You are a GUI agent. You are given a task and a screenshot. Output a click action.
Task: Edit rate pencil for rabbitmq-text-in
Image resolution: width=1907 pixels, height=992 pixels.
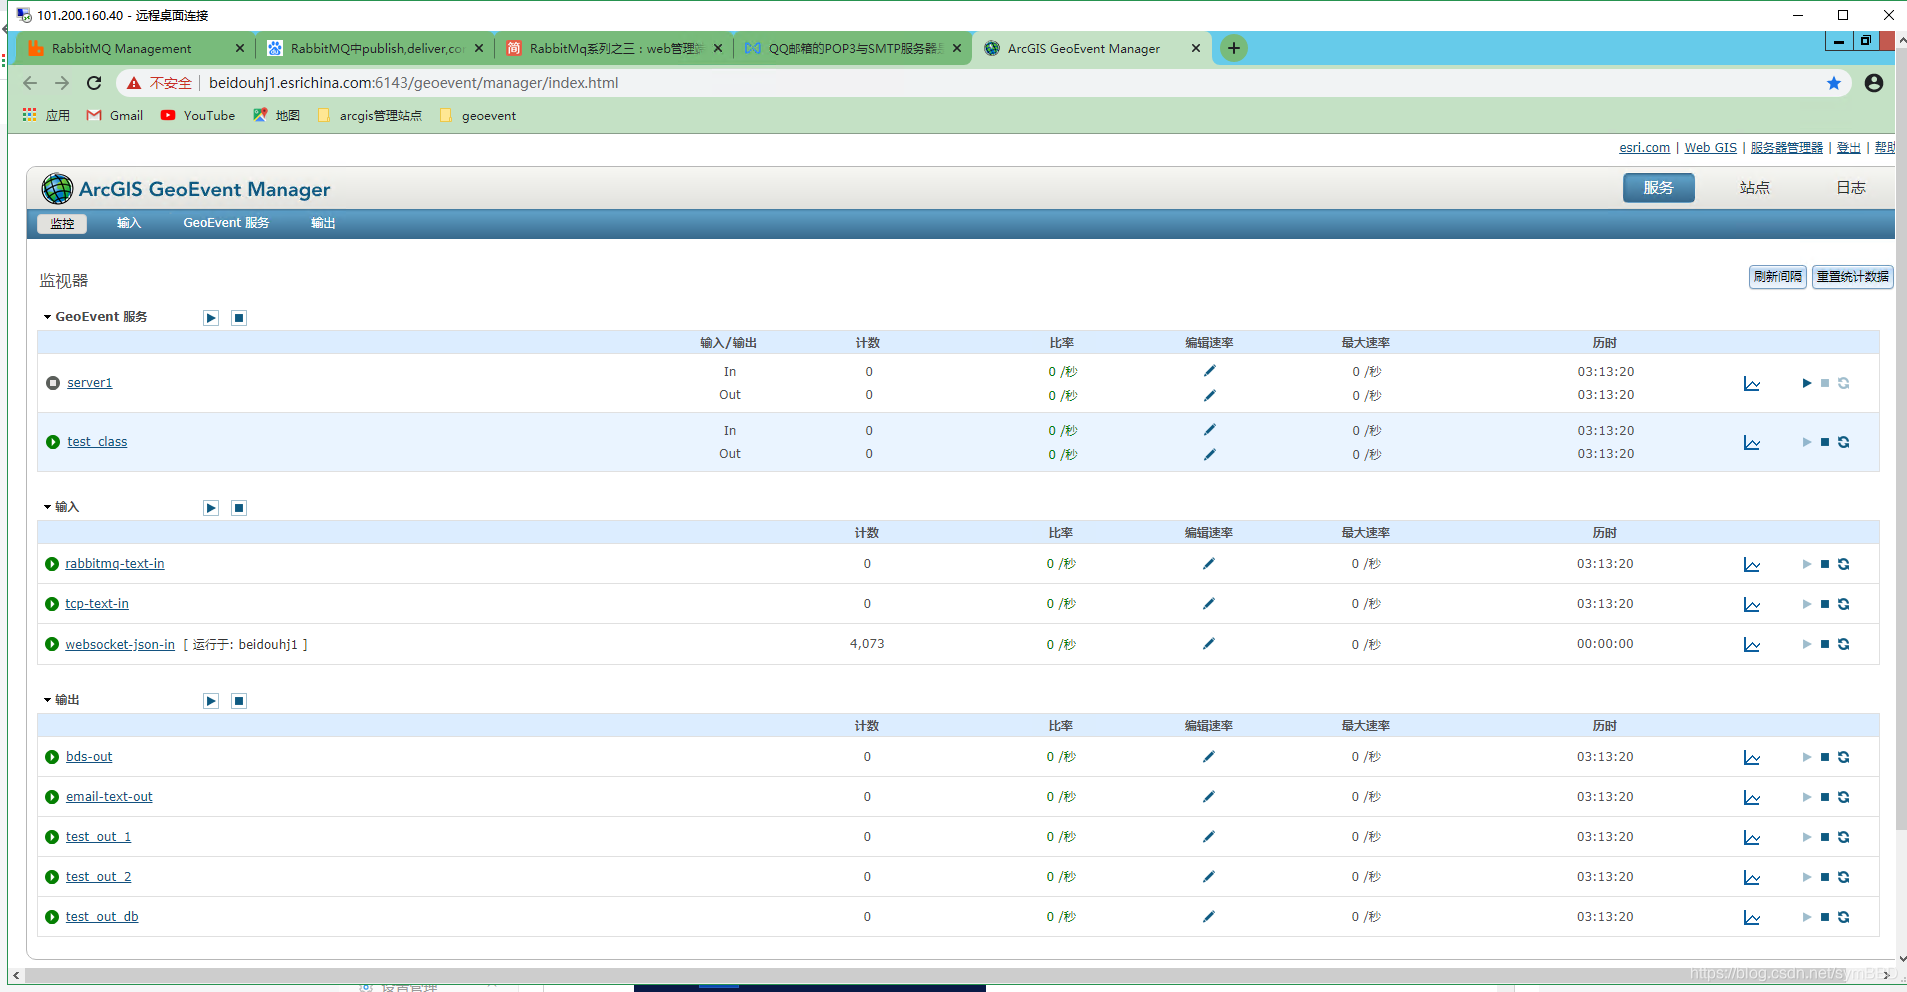(x=1208, y=564)
